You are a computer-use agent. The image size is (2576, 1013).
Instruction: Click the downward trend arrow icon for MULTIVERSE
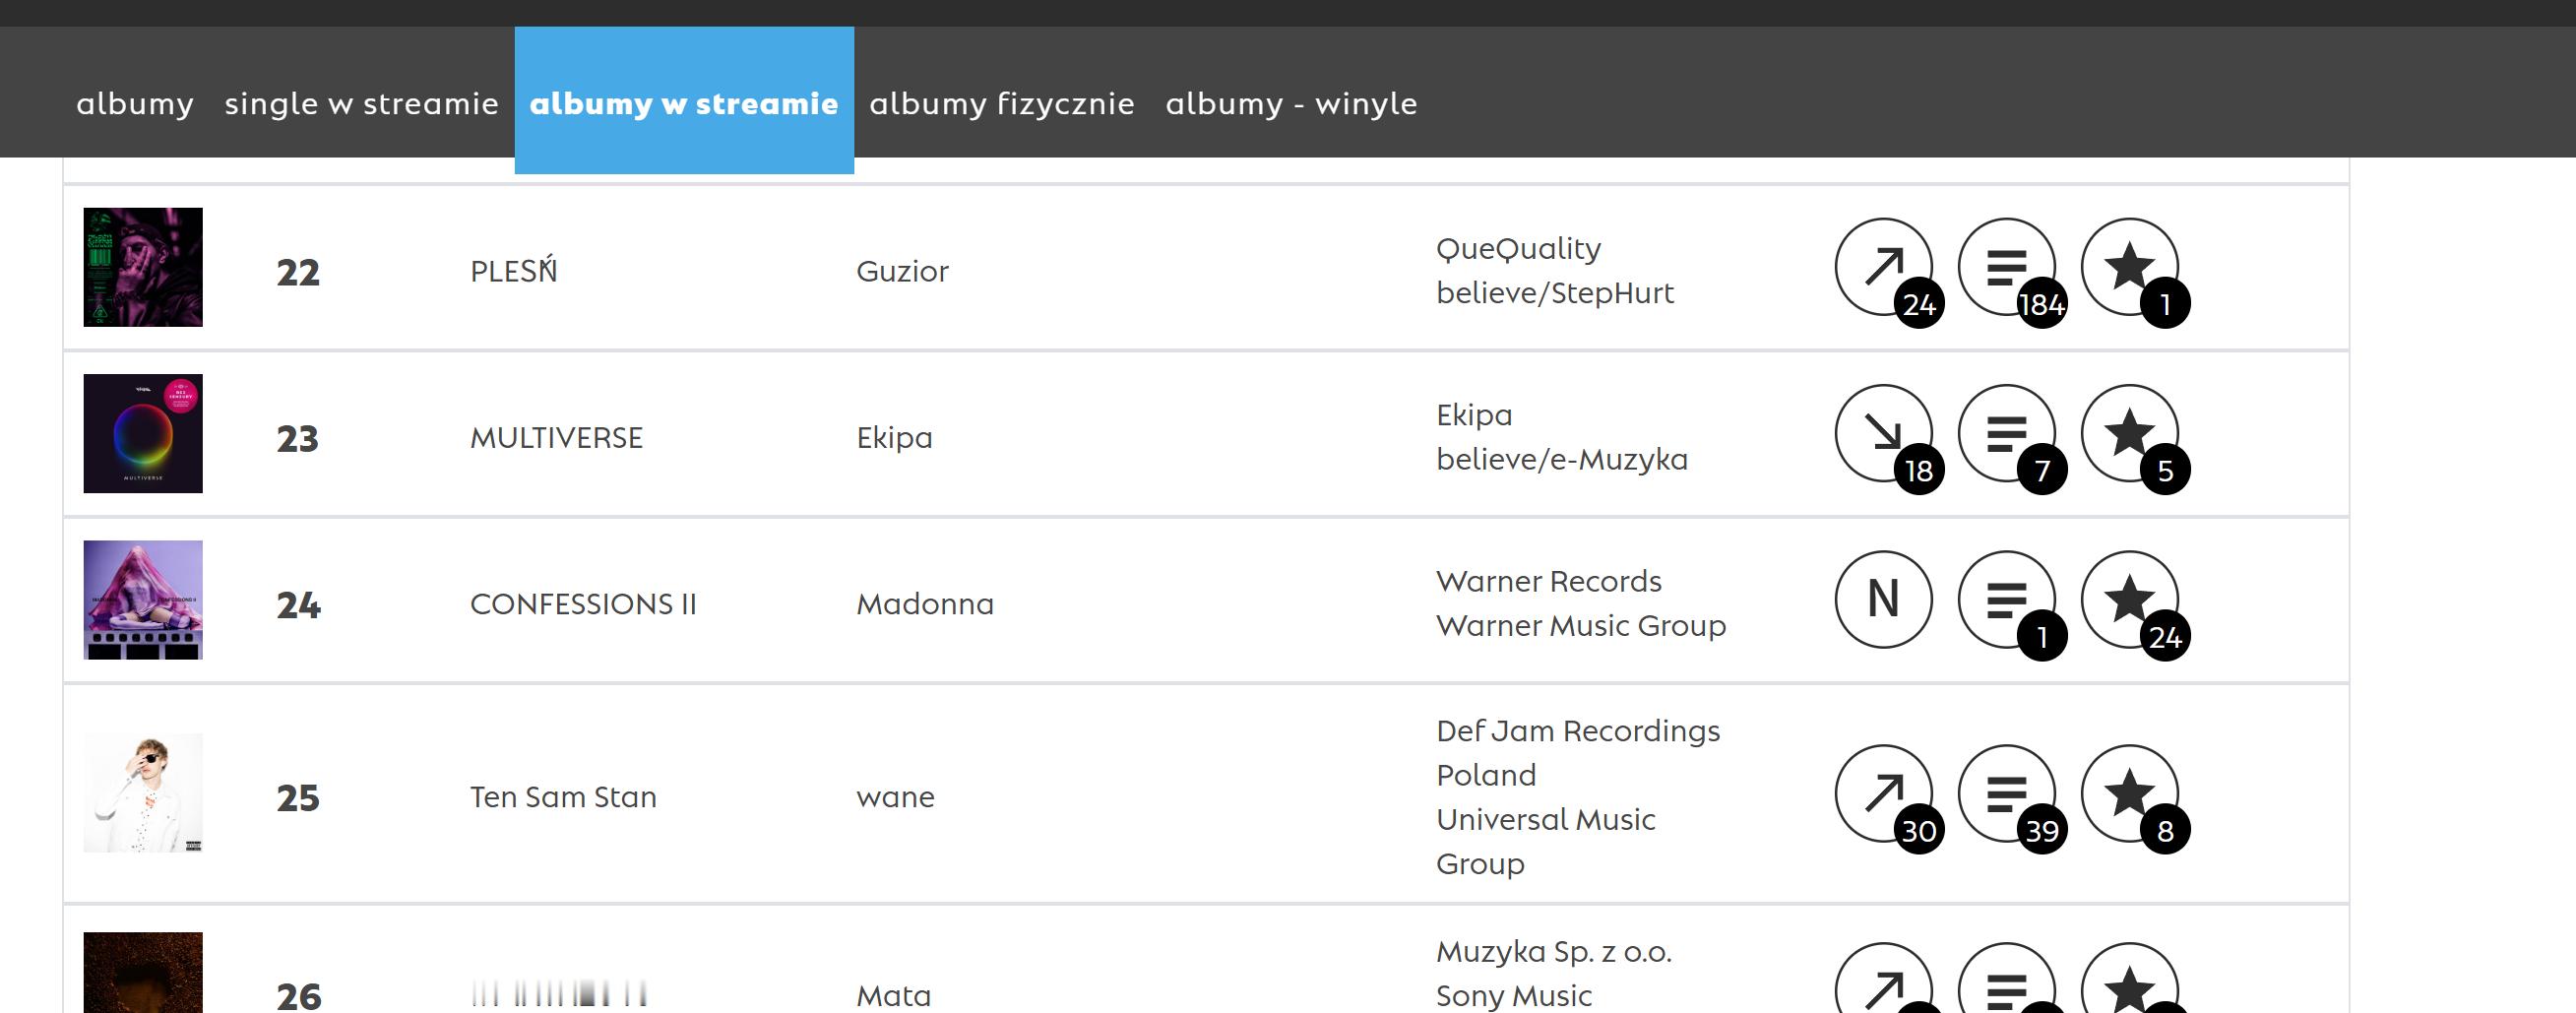[x=1884, y=433]
